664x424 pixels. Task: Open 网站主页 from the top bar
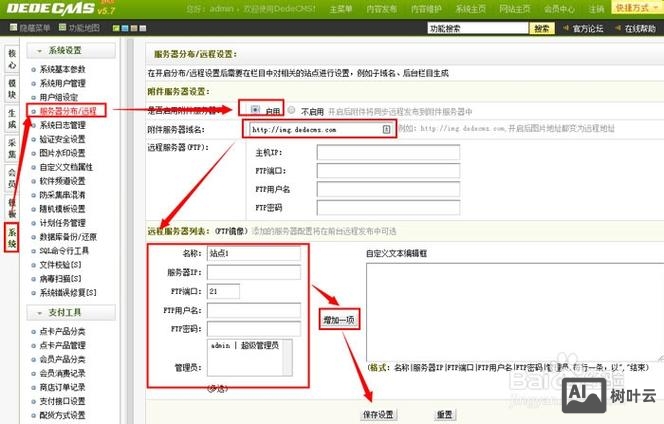click(515, 9)
